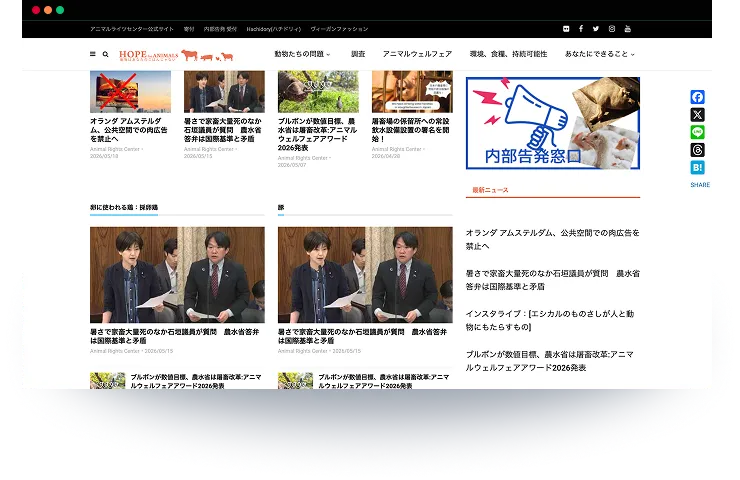The image size is (740, 480).
Task: Open the YouTube icon in top bar
Action: click(628, 29)
